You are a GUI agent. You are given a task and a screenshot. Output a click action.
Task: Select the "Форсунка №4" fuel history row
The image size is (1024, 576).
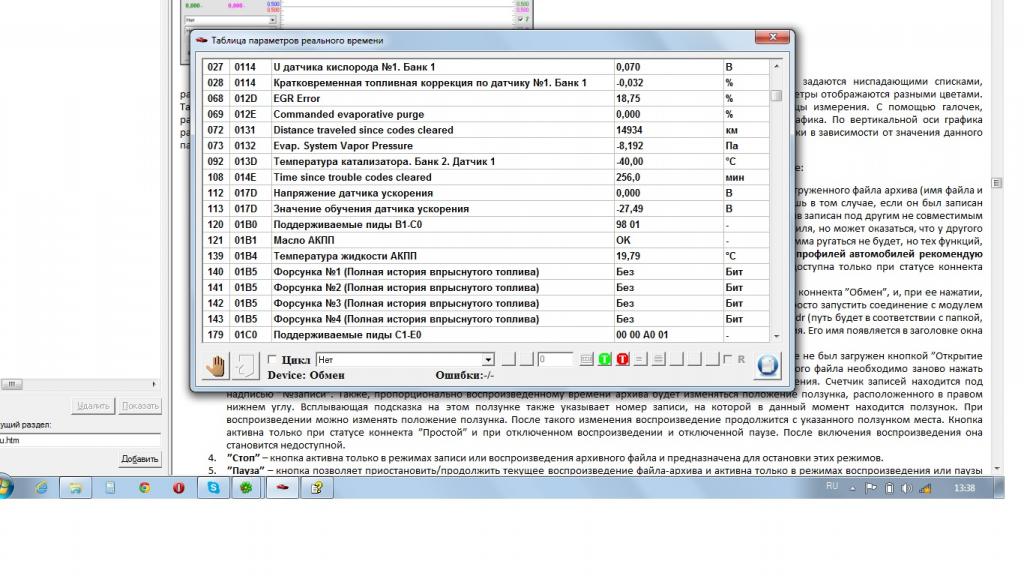click(x=486, y=319)
